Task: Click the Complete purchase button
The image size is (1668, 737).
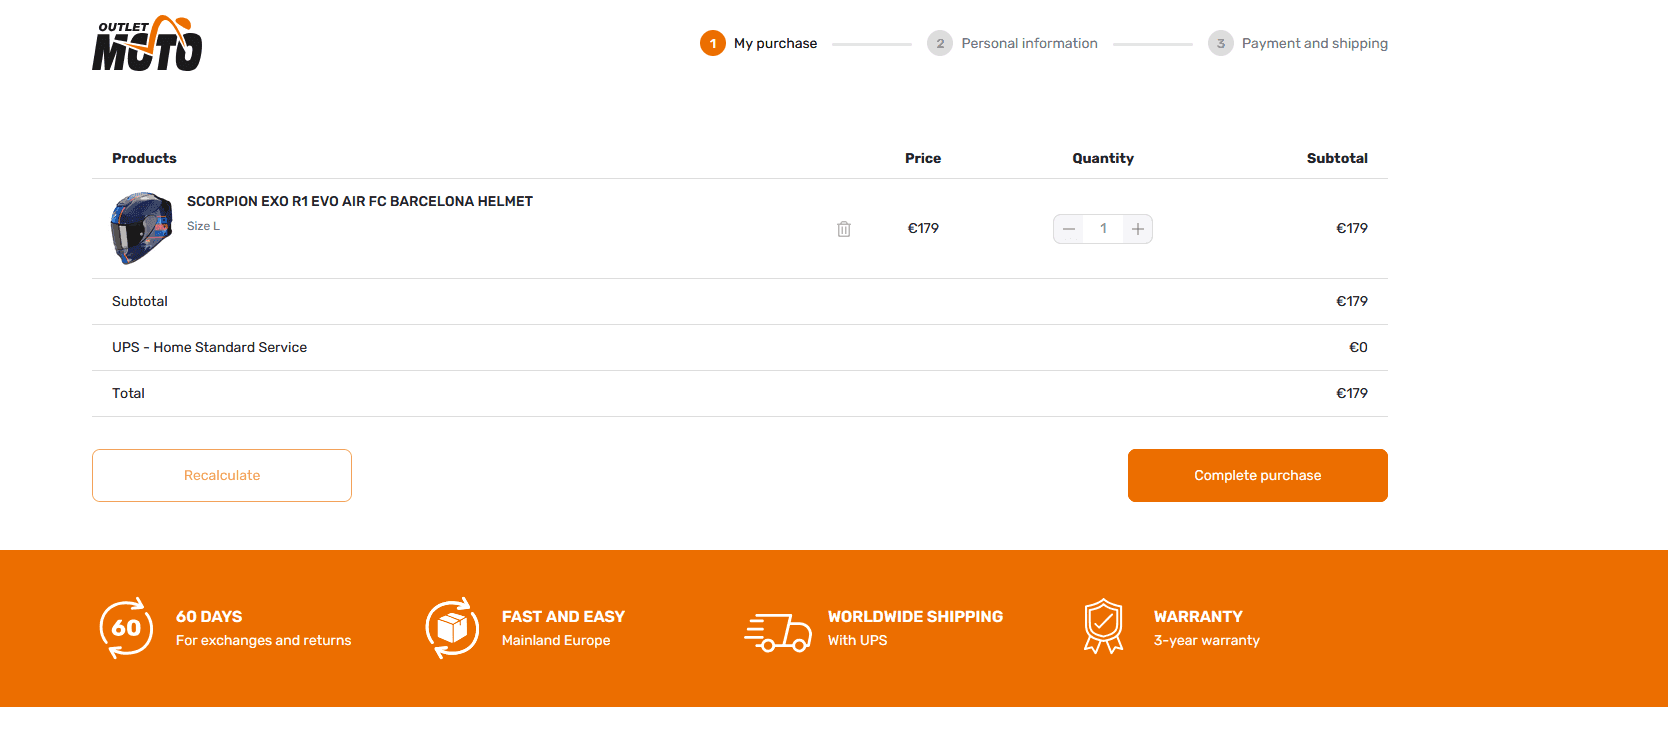Action: (x=1258, y=475)
